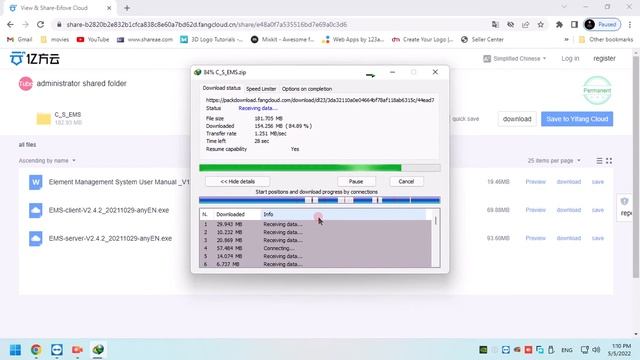Save EMS-server-V2.4.2 exe file
The width and height of the screenshot is (640, 360).
click(x=598, y=238)
